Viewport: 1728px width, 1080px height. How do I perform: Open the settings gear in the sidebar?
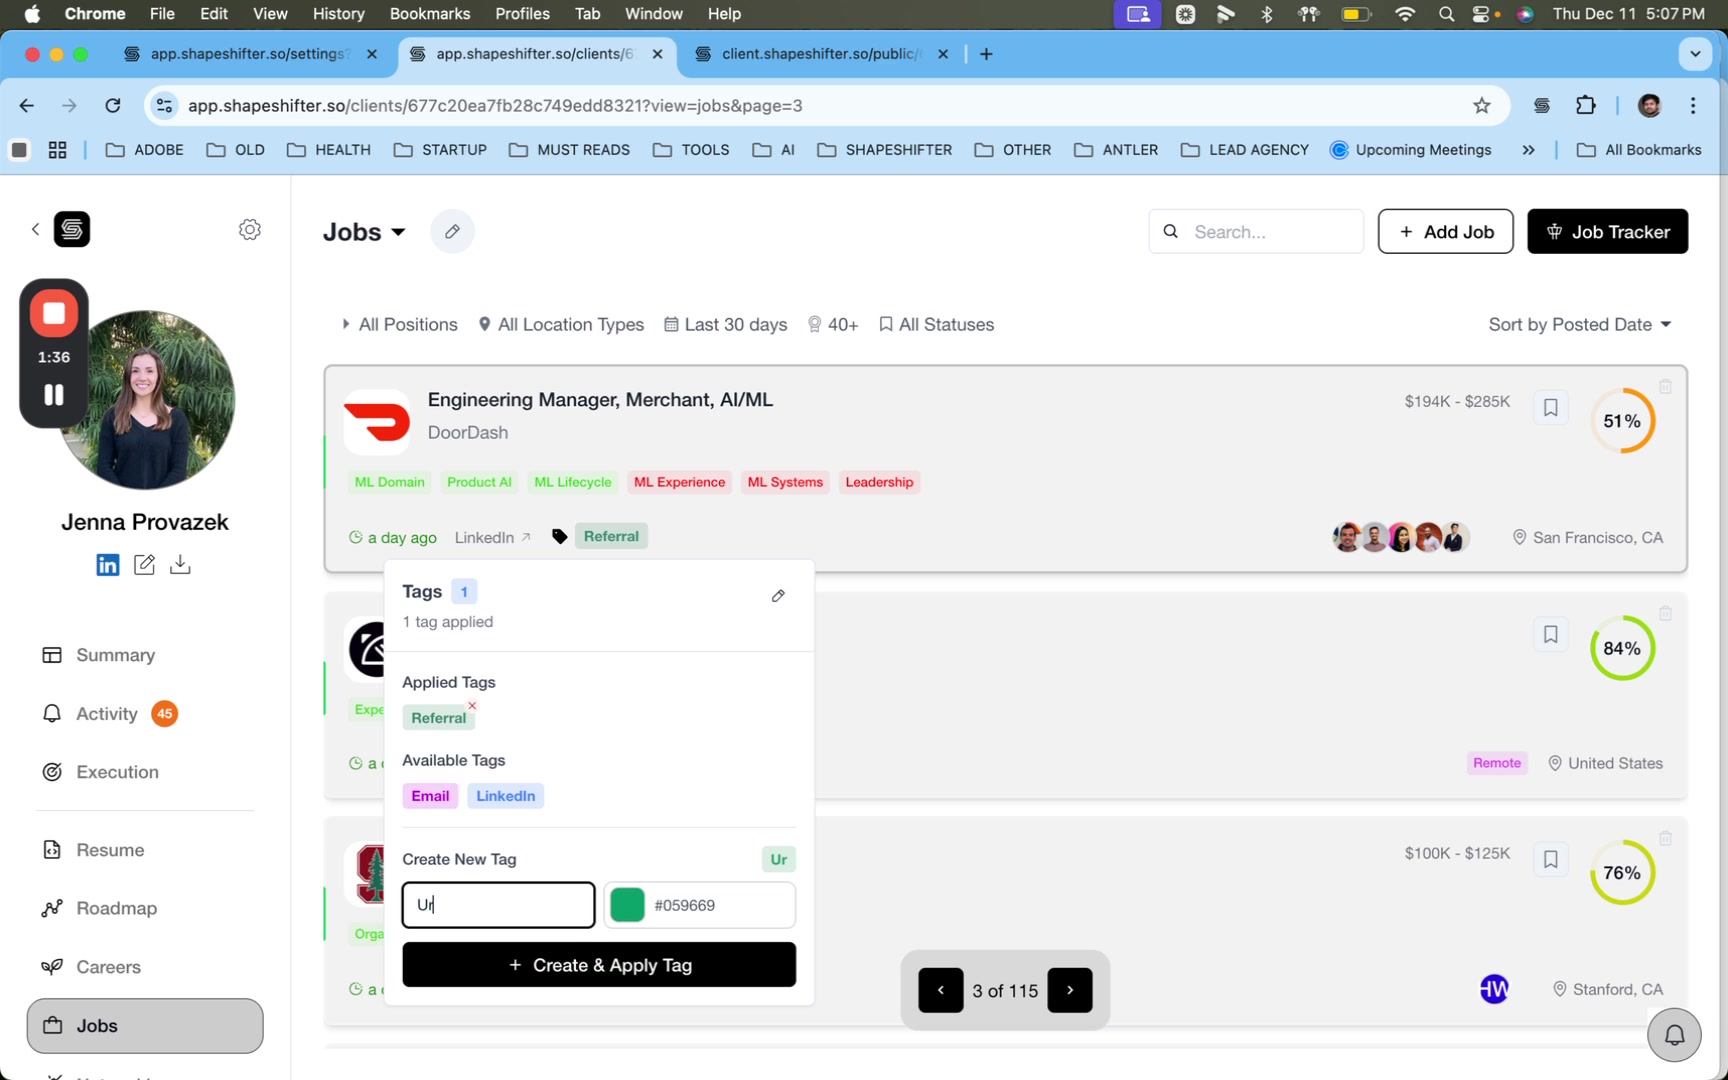[x=249, y=229]
